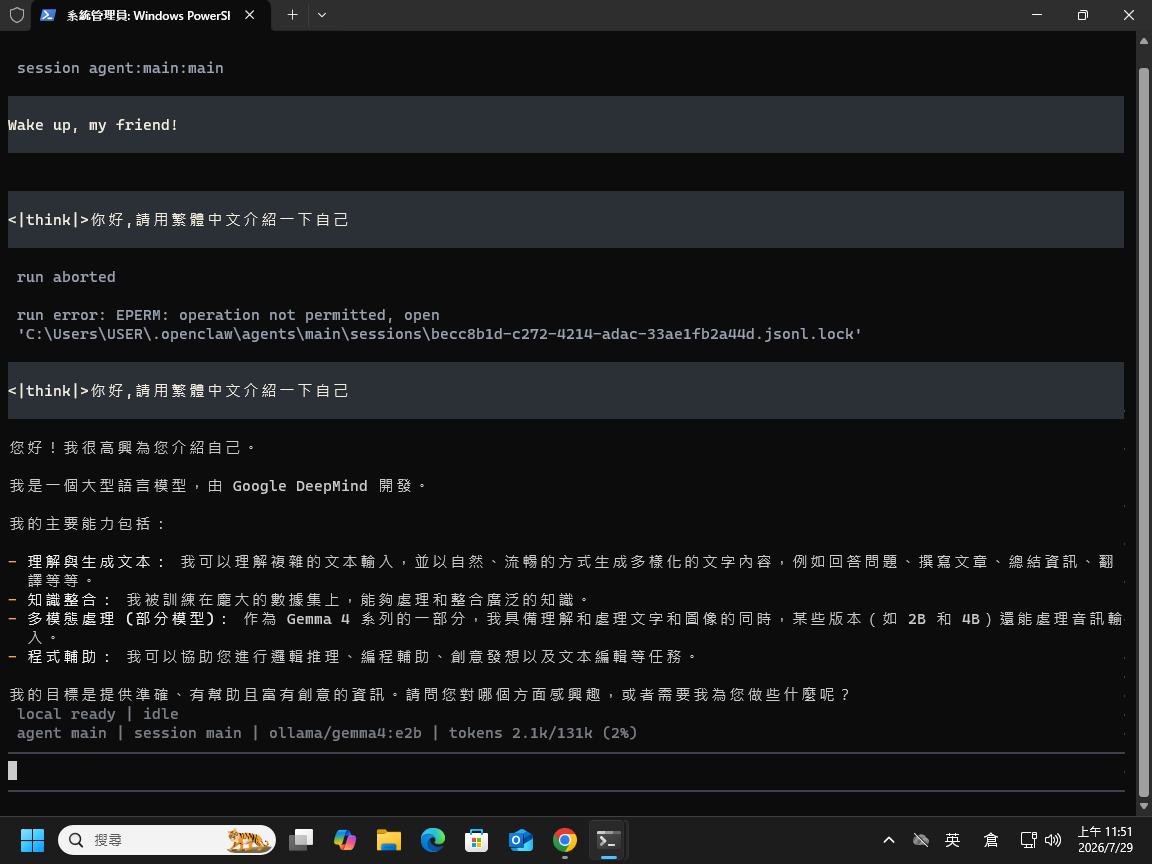Open the volume tray icon
Screen dimensions: 1152x864
coord(1053,840)
